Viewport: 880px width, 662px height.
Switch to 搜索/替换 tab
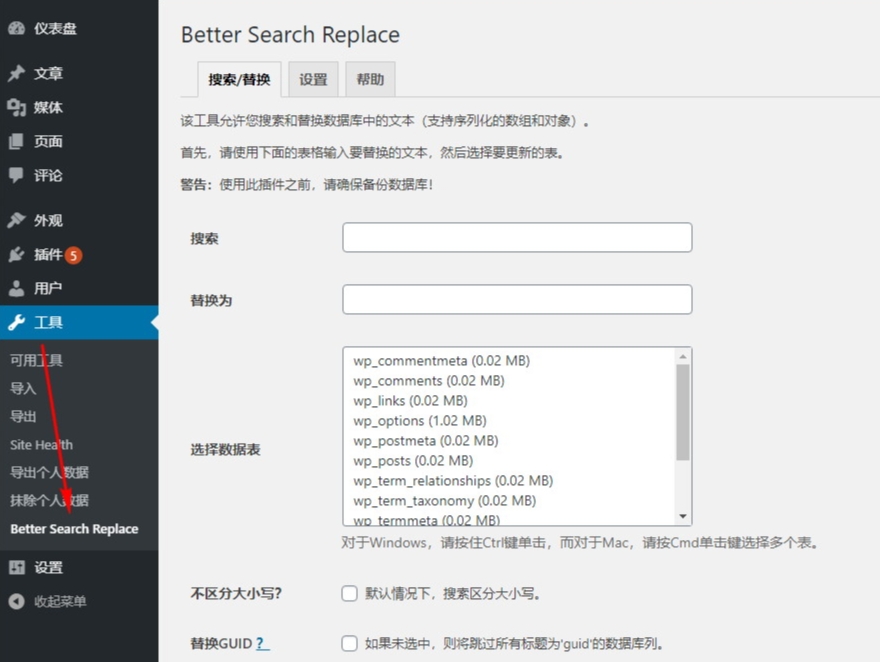(x=239, y=79)
